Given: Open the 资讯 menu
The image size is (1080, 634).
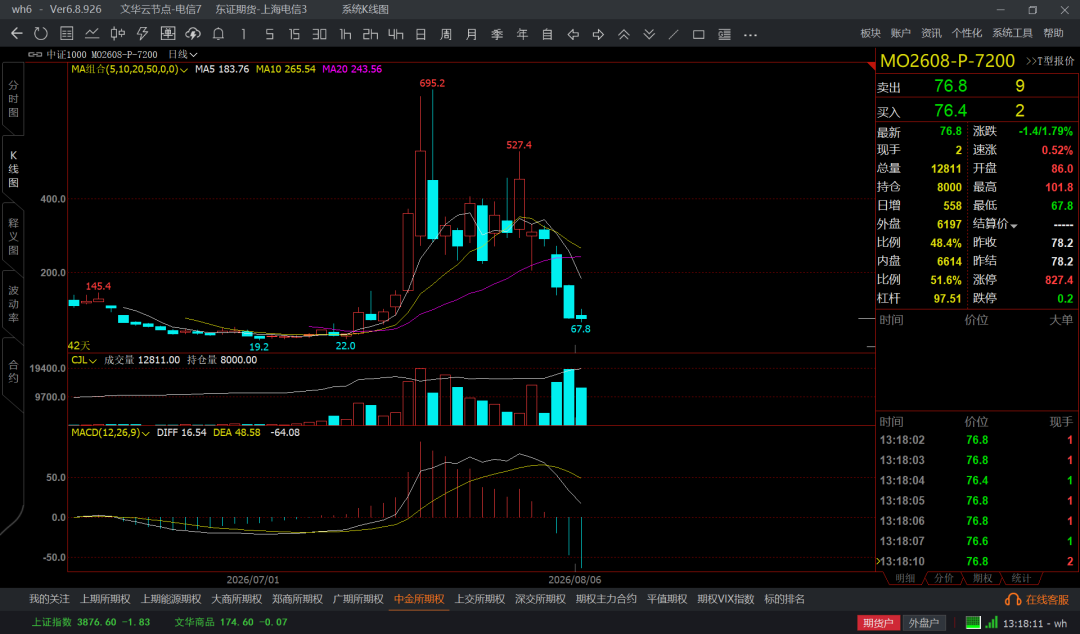Looking at the screenshot, I should pyautogui.click(x=931, y=33).
